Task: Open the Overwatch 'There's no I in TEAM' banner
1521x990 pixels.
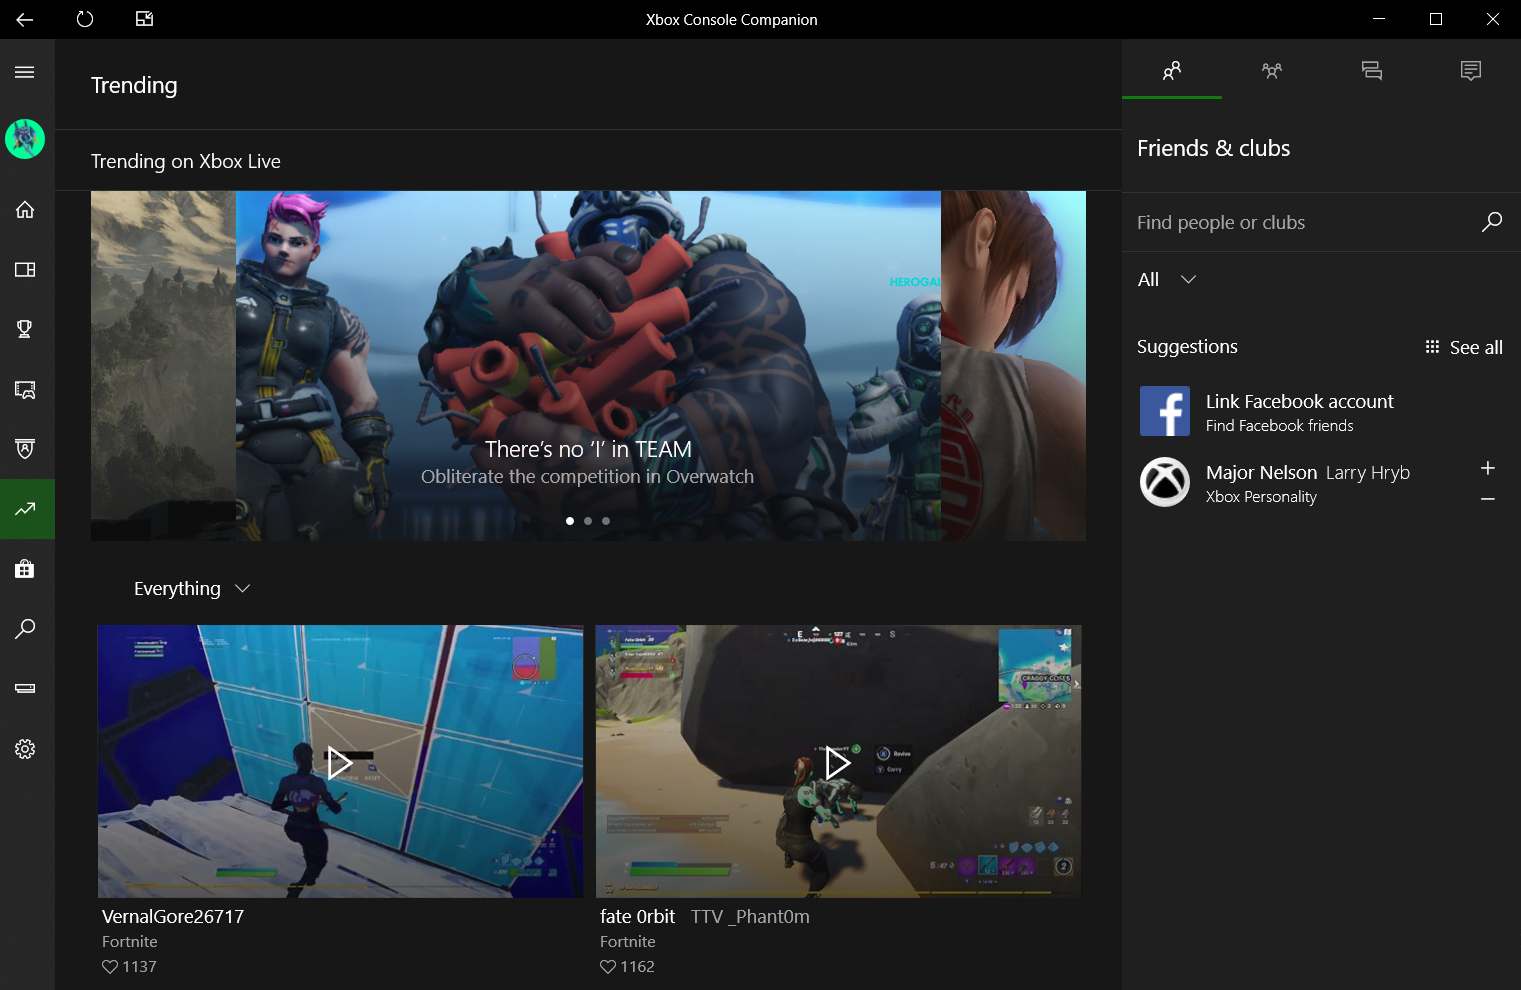Action: 588,366
